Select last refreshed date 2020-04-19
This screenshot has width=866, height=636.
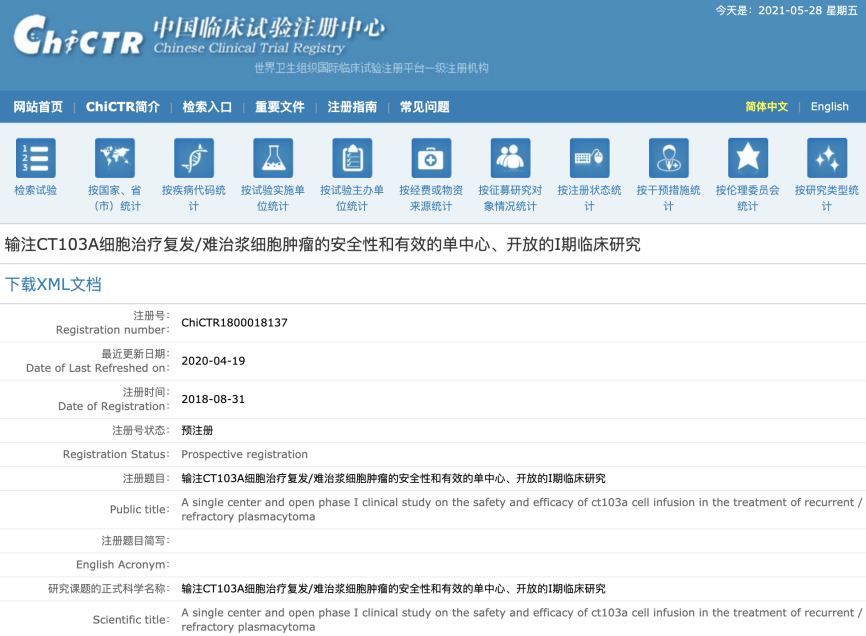[213, 361]
